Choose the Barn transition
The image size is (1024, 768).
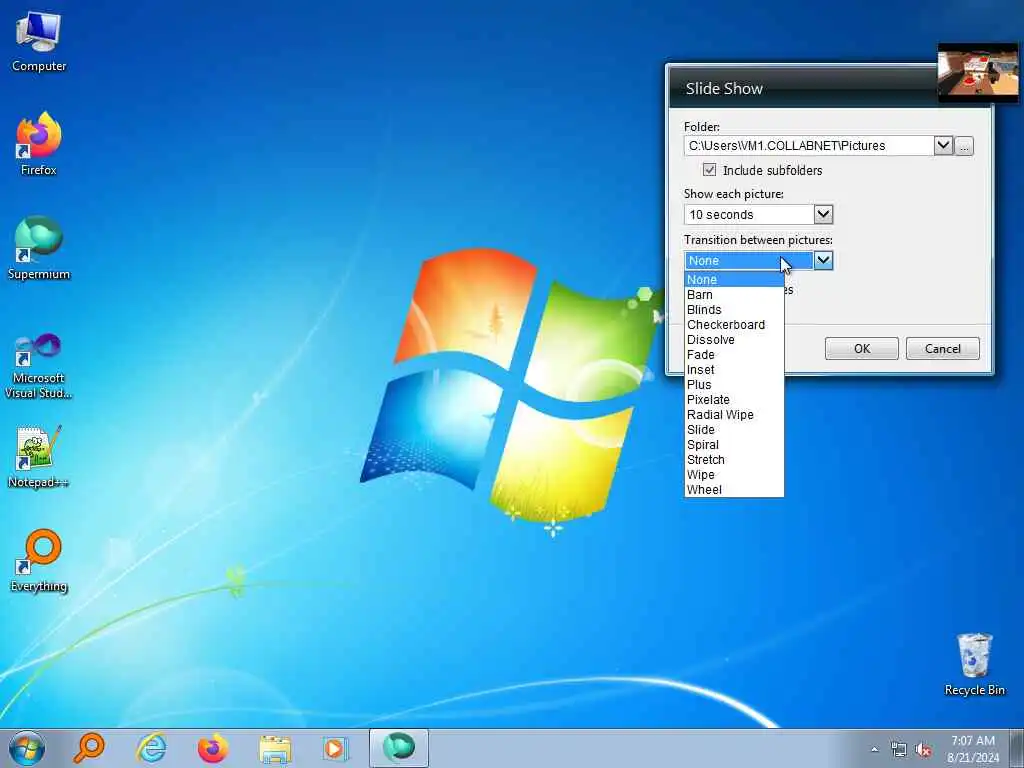(x=734, y=295)
